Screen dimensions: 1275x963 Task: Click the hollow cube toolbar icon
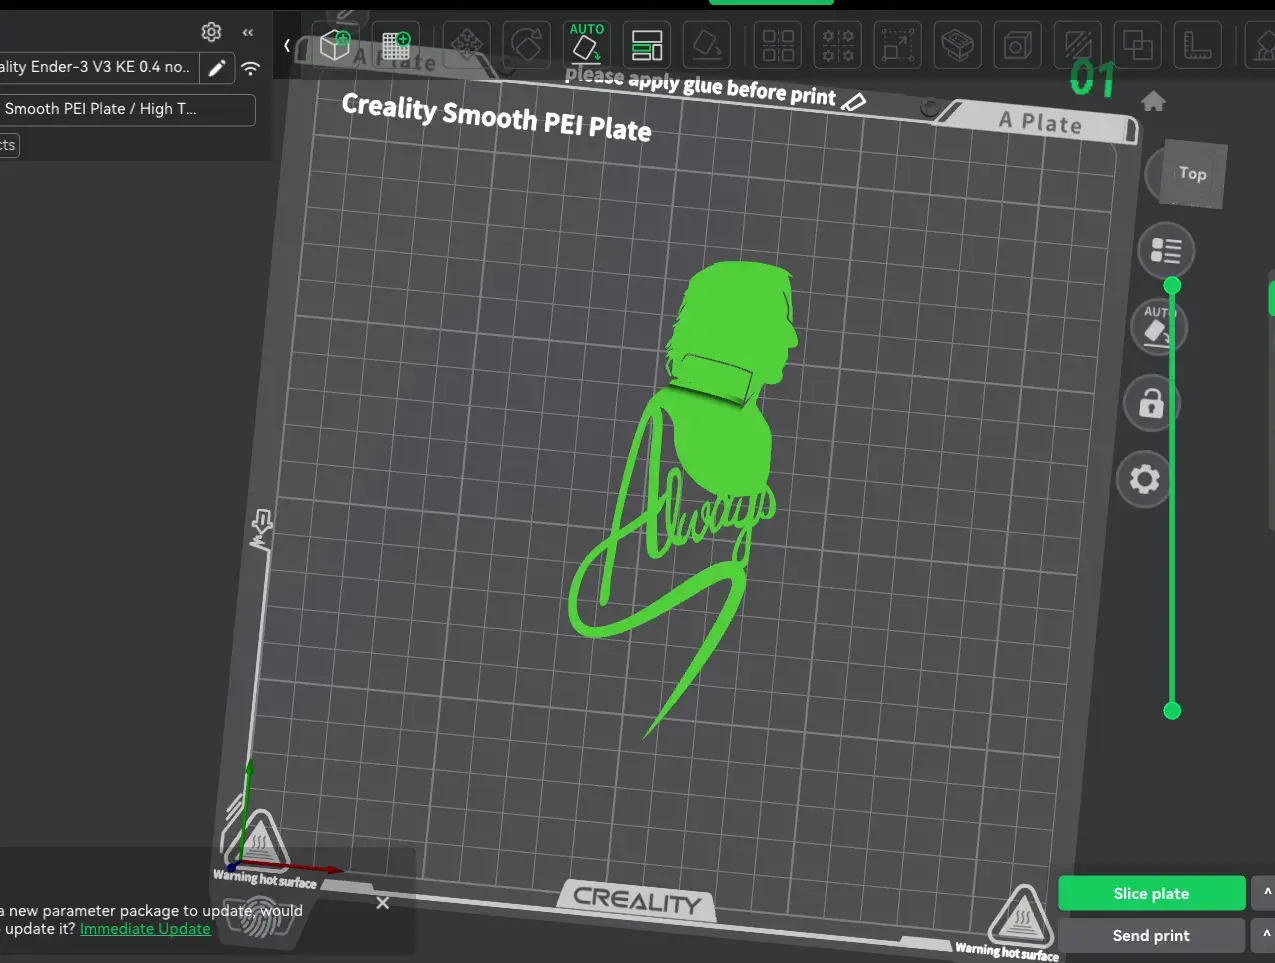(1018, 45)
